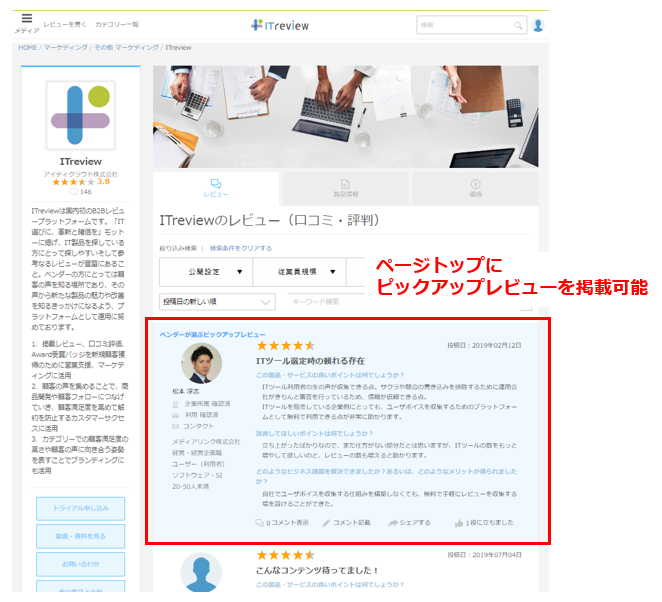Click the HOME breadcrumb link
662x602 pixels.
[27, 48]
